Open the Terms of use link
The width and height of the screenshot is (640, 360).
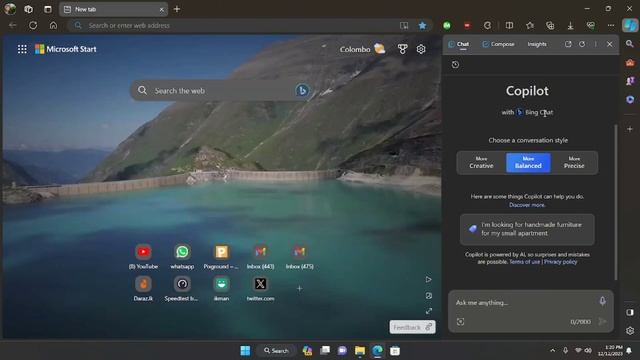click(524, 262)
